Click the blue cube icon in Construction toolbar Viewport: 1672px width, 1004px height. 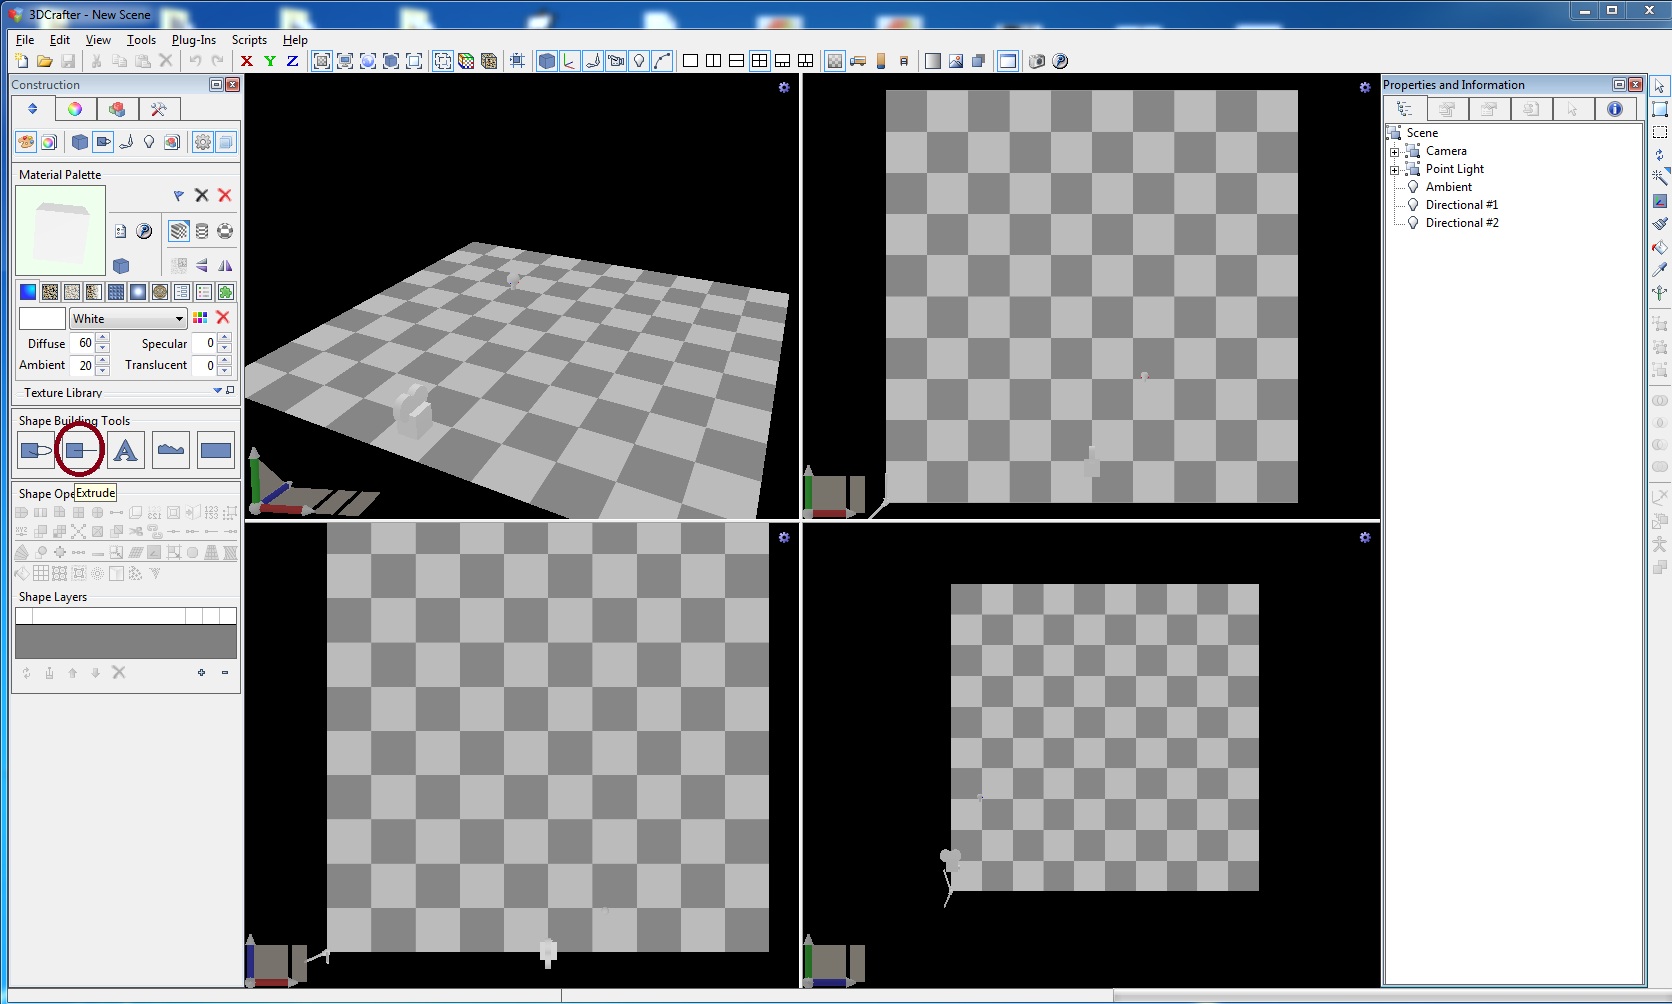point(80,142)
